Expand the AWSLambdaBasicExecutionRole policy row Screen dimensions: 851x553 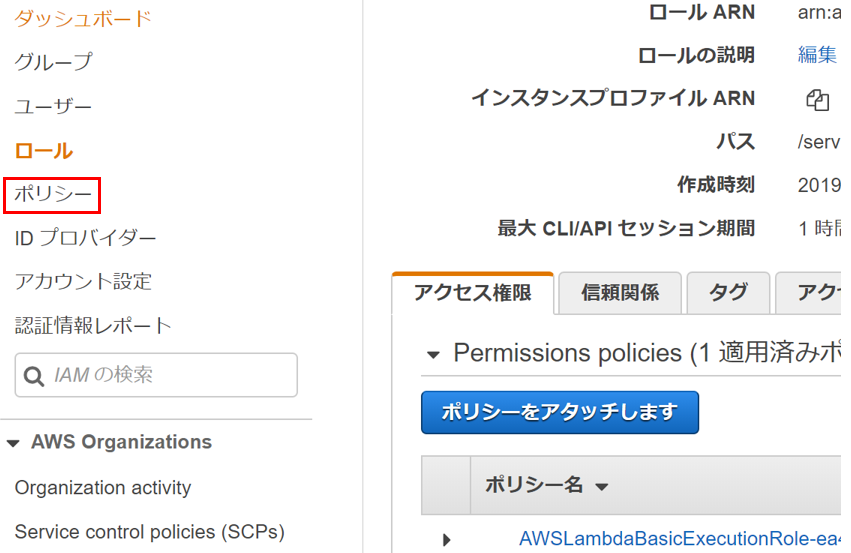(x=446, y=539)
